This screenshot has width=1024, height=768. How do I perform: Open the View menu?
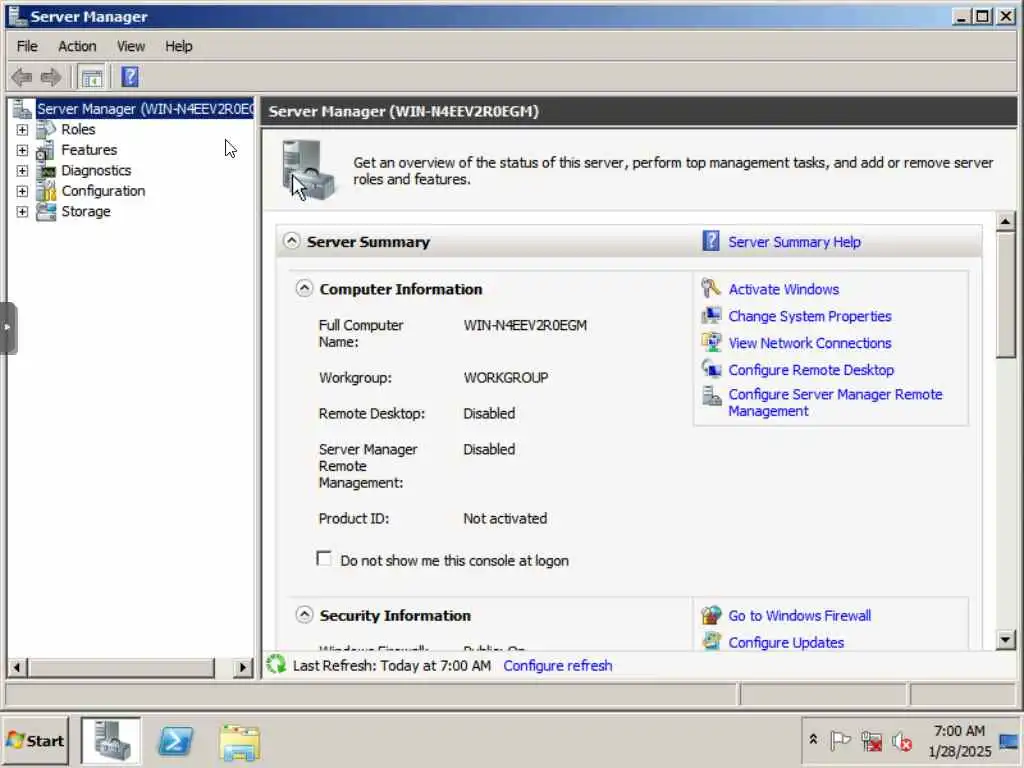(131, 46)
